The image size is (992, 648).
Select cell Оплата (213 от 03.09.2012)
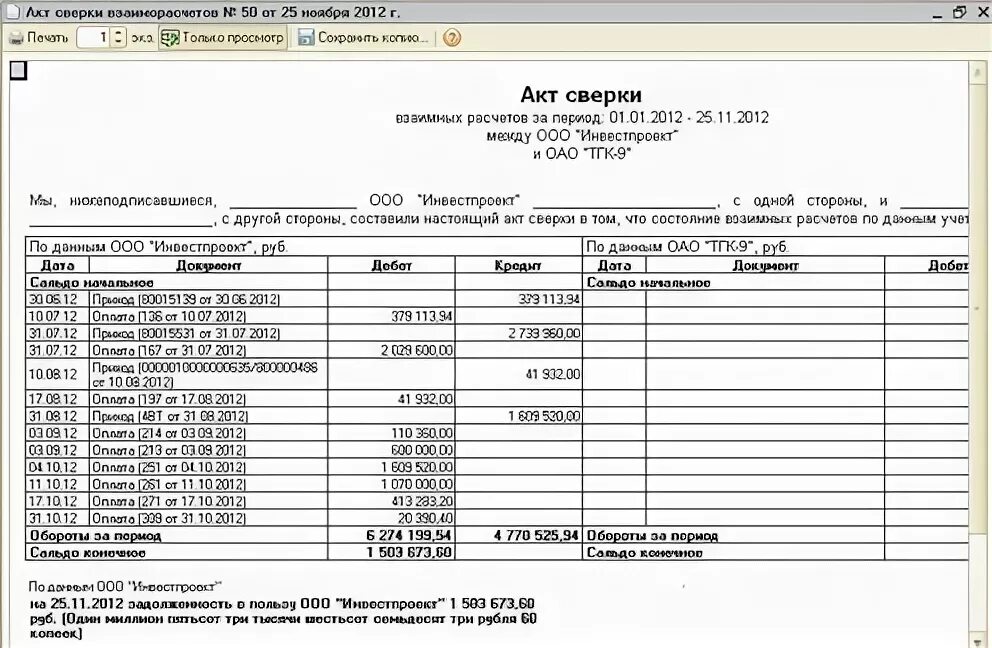point(209,450)
